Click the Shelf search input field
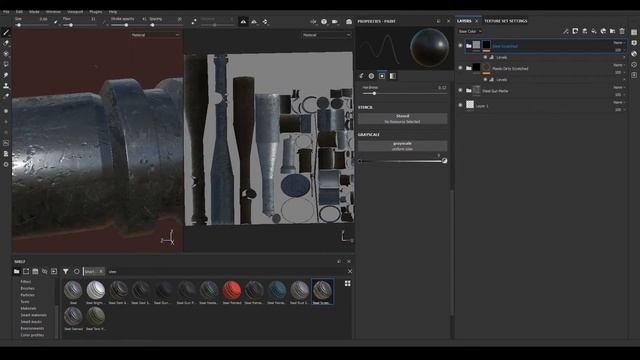The image size is (640, 360). pos(226,271)
